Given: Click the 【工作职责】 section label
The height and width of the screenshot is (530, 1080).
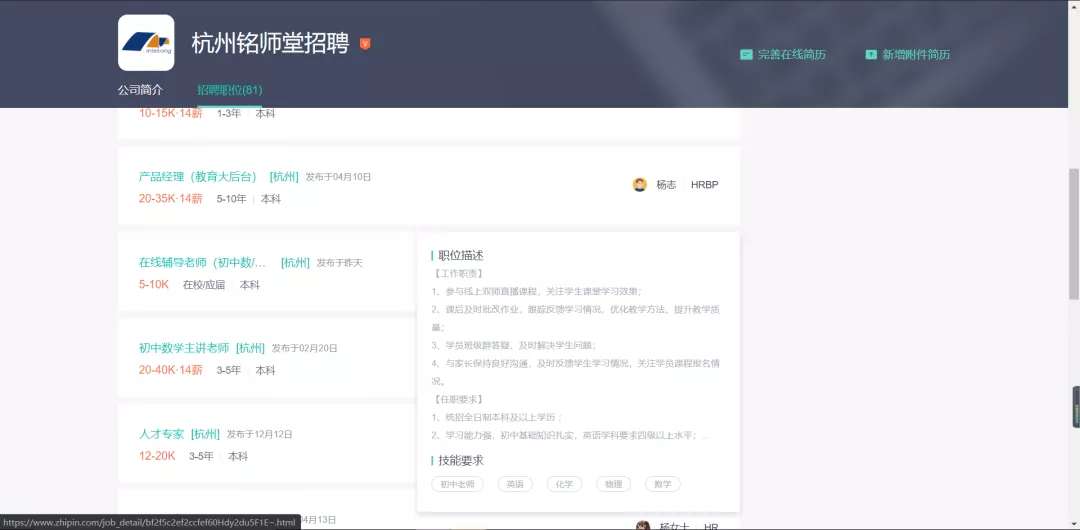Looking at the screenshot, I should 459,274.
